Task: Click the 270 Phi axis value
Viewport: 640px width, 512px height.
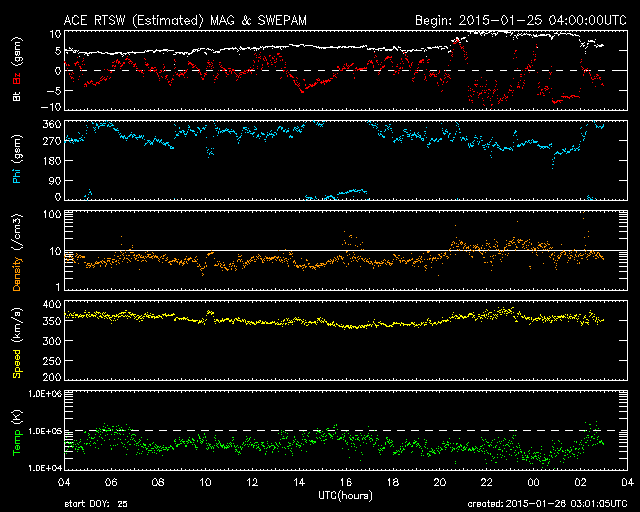Action: click(52, 141)
